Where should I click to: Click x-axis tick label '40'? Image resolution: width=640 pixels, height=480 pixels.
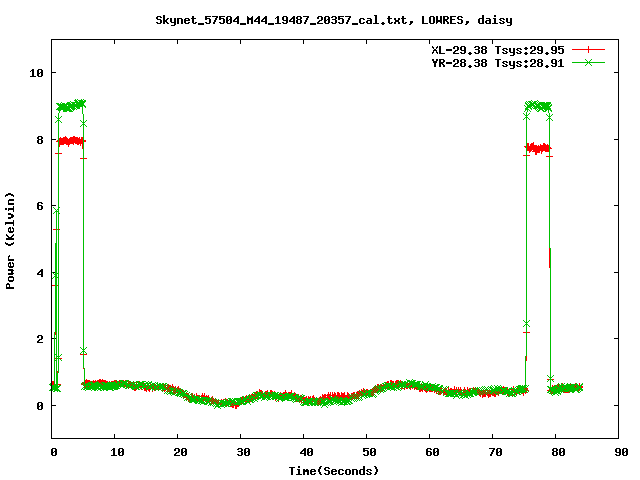pyautogui.click(x=306, y=452)
